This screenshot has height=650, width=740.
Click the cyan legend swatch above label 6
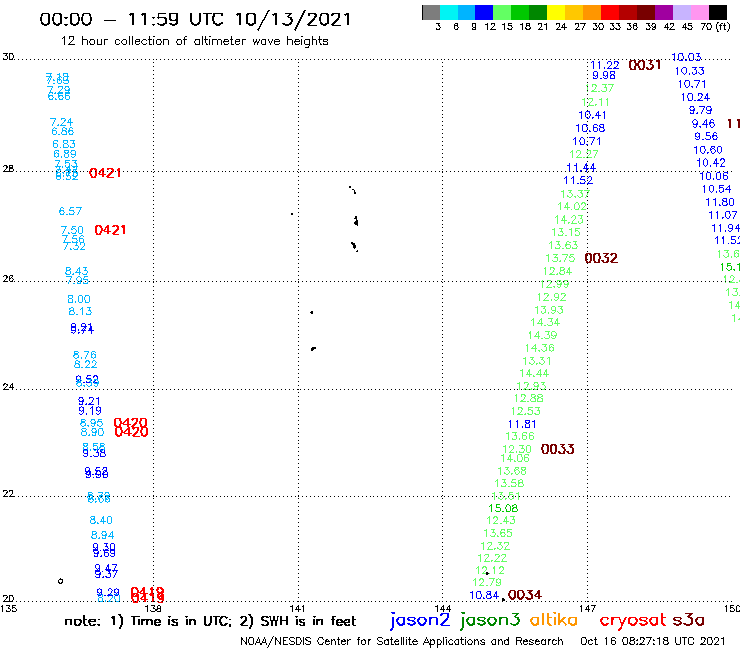tap(449, 12)
